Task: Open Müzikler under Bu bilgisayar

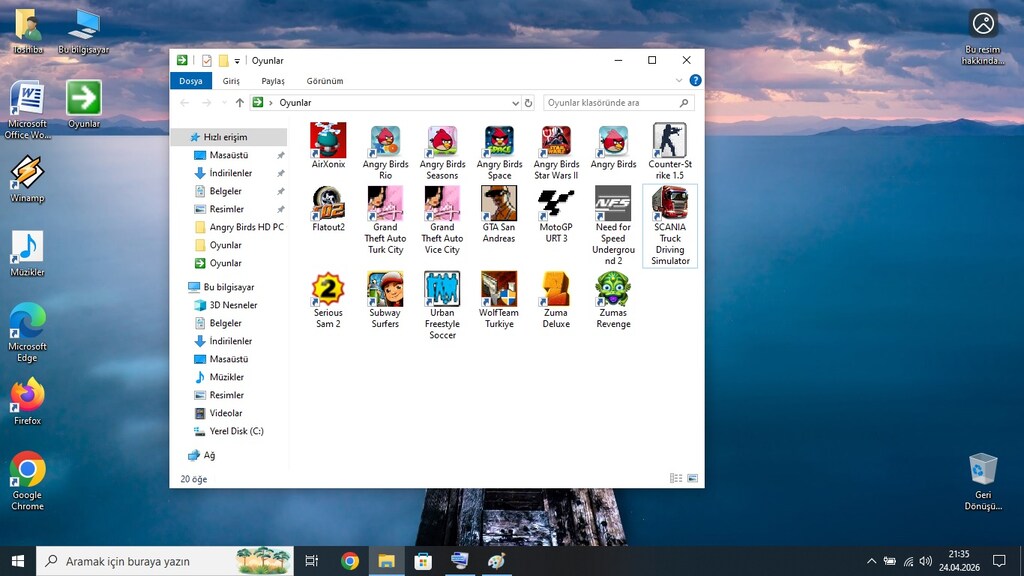Action: click(x=229, y=377)
